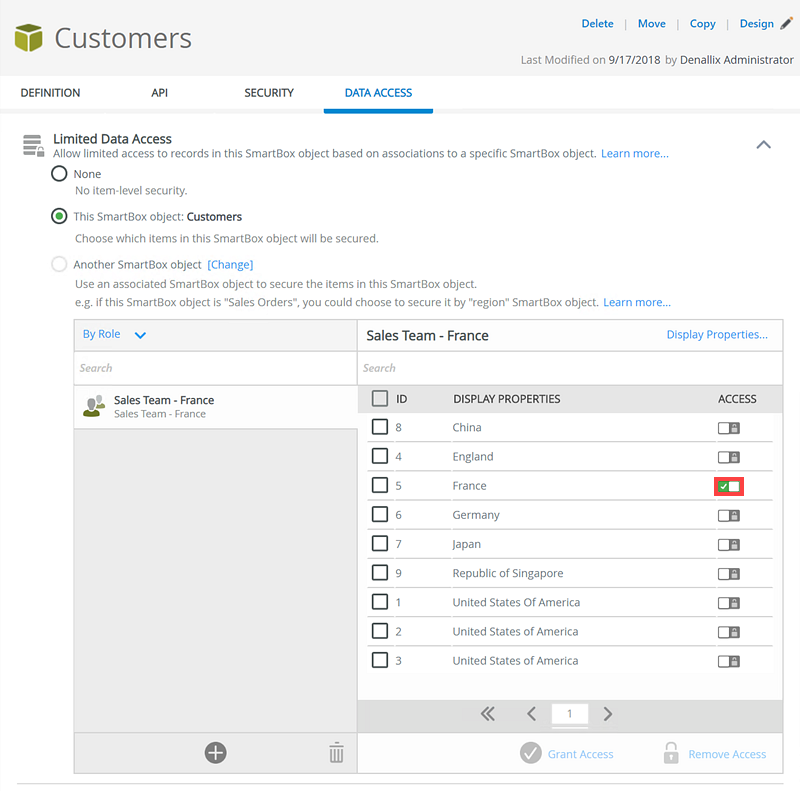
Task: Collapse the Limited Data Access section
Action: (x=763, y=145)
